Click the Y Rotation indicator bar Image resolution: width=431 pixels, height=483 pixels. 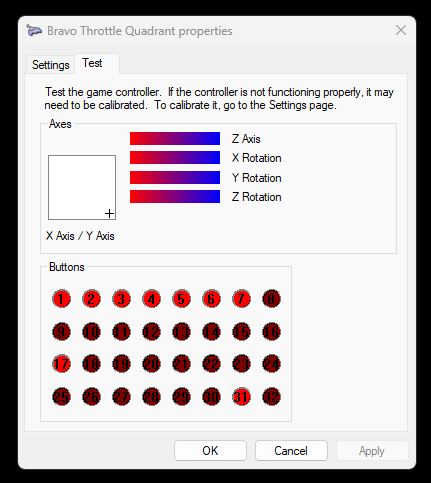(x=175, y=177)
